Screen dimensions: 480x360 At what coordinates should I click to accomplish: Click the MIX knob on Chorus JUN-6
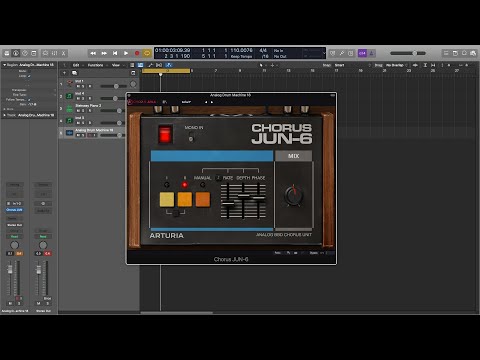point(294,195)
